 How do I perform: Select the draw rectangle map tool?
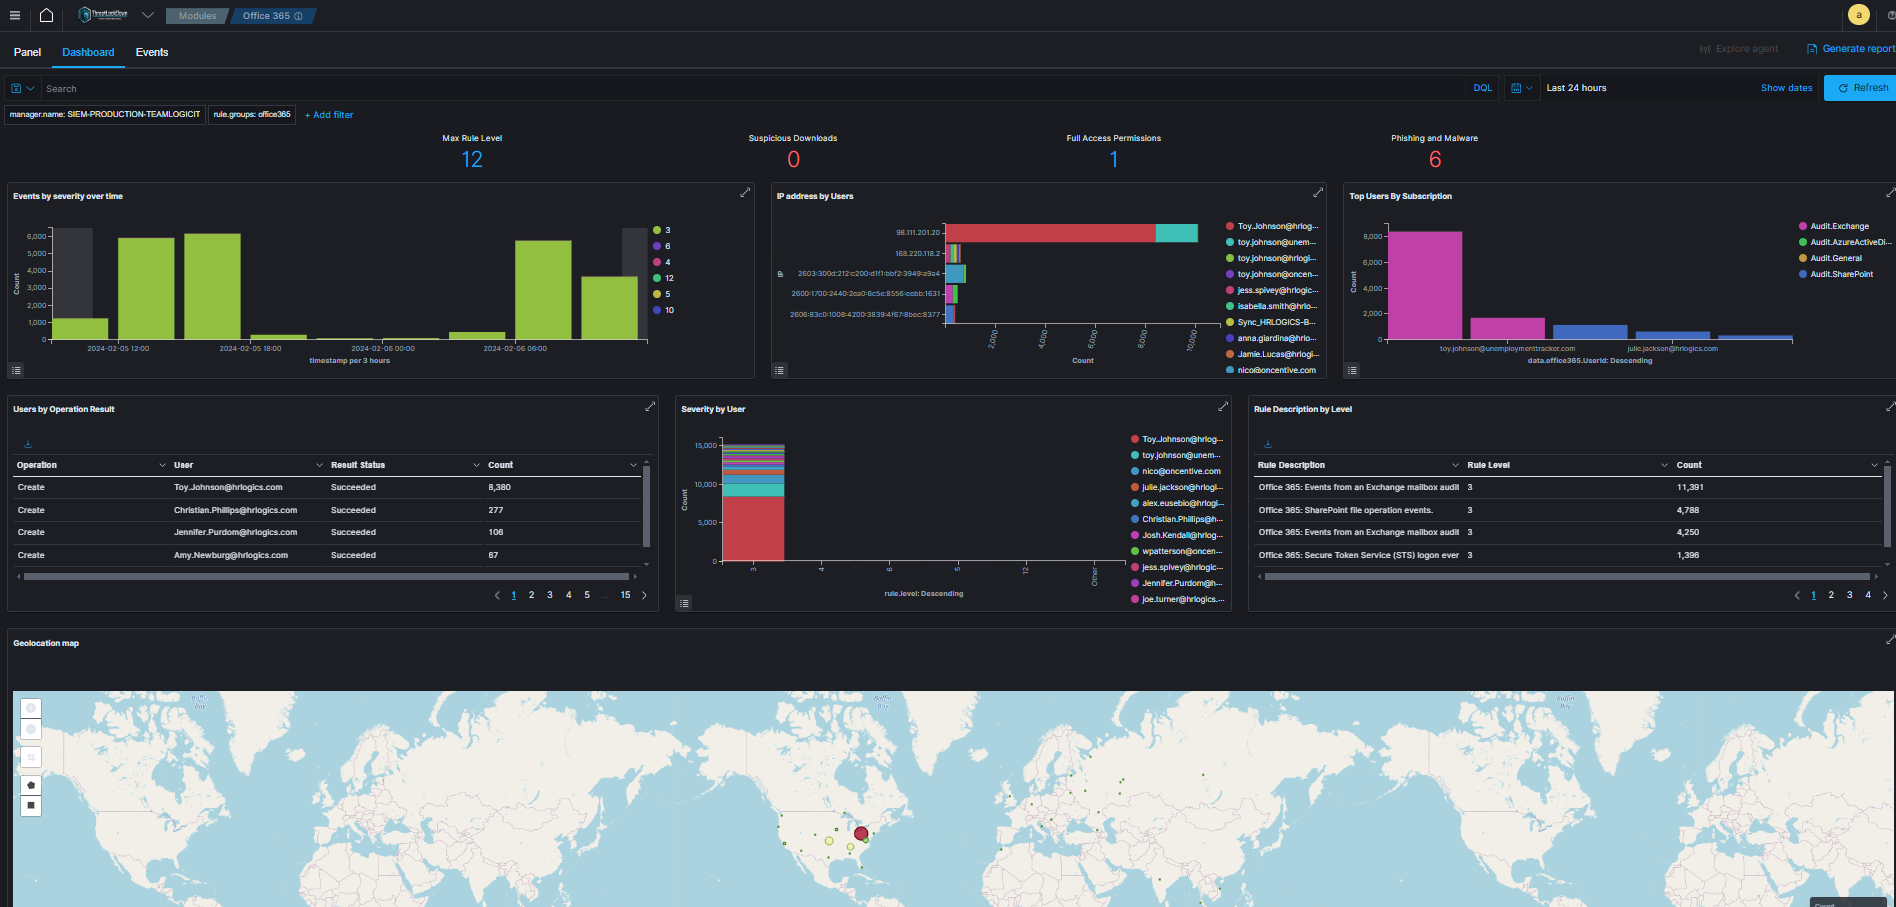pyautogui.click(x=31, y=805)
